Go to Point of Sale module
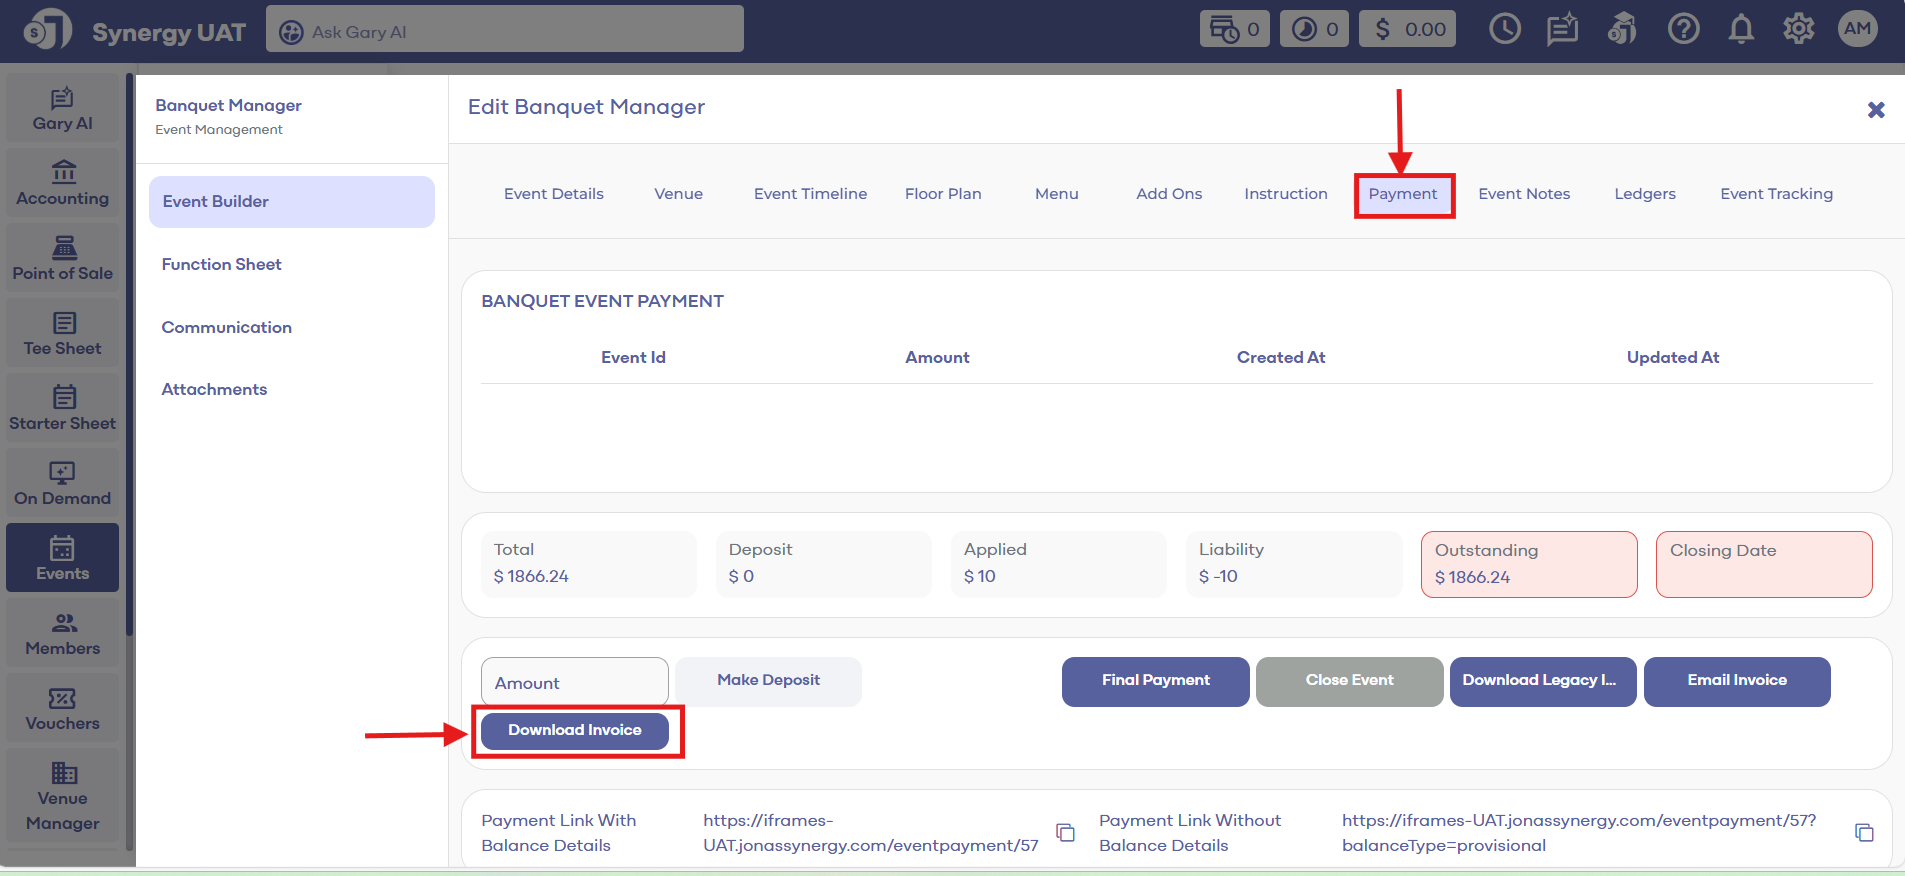The height and width of the screenshot is (876, 1905). (x=62, y=259)
